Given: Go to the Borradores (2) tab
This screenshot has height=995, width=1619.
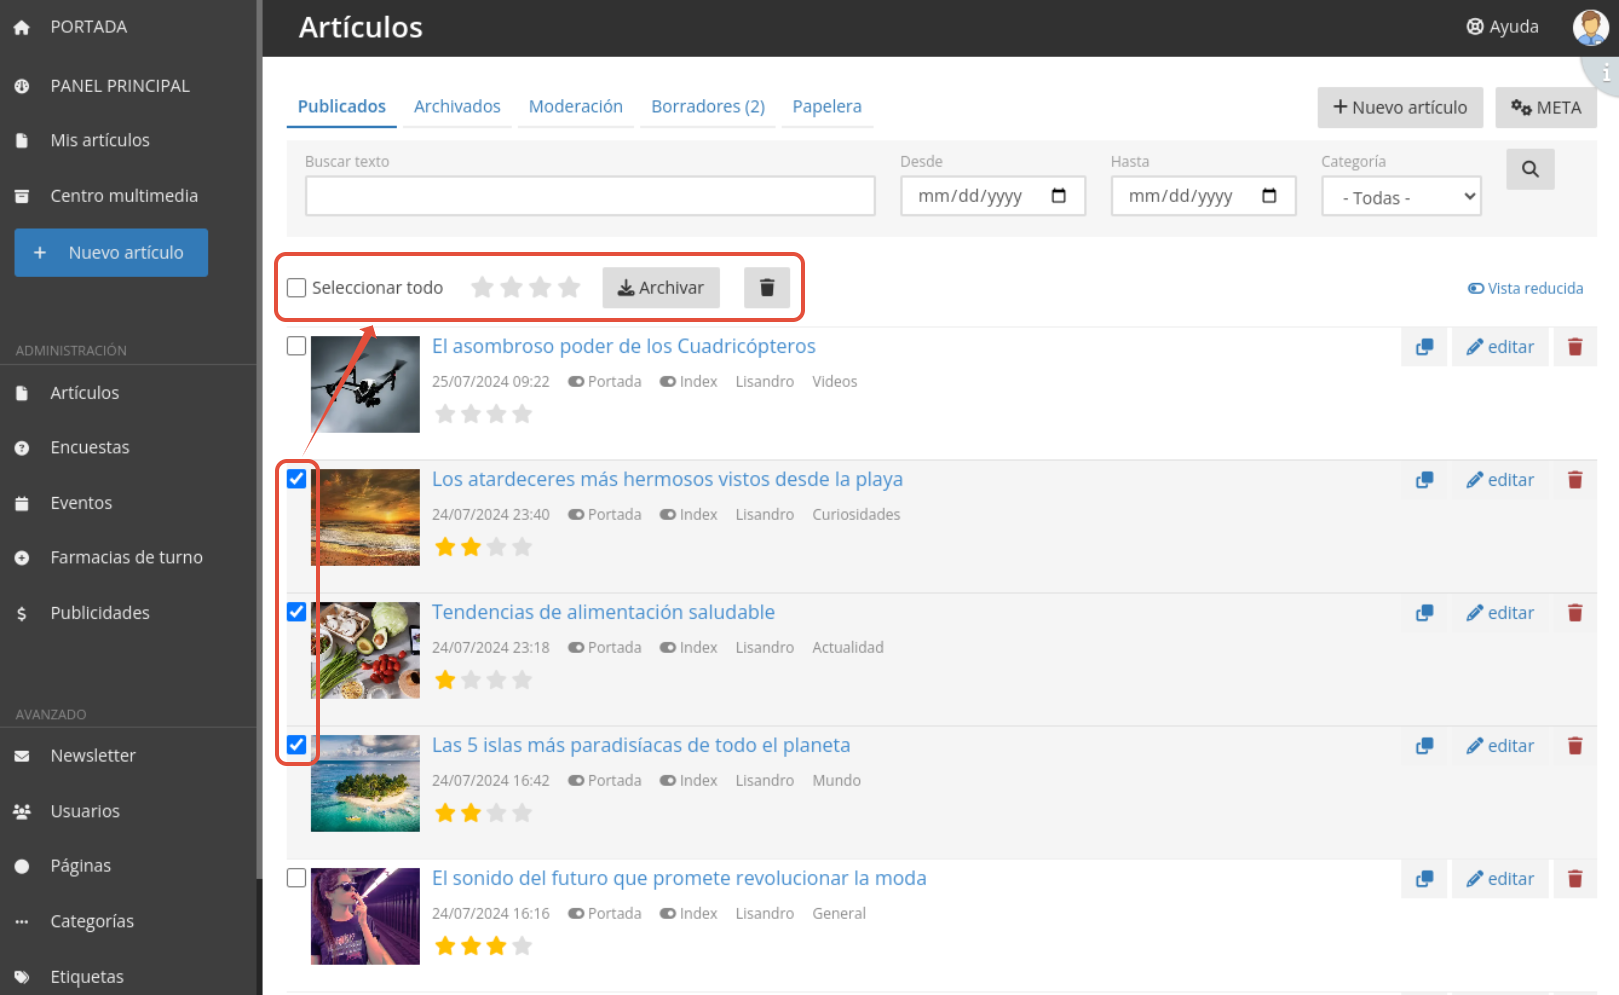Looking at the screenshot, I should (708, 106).
